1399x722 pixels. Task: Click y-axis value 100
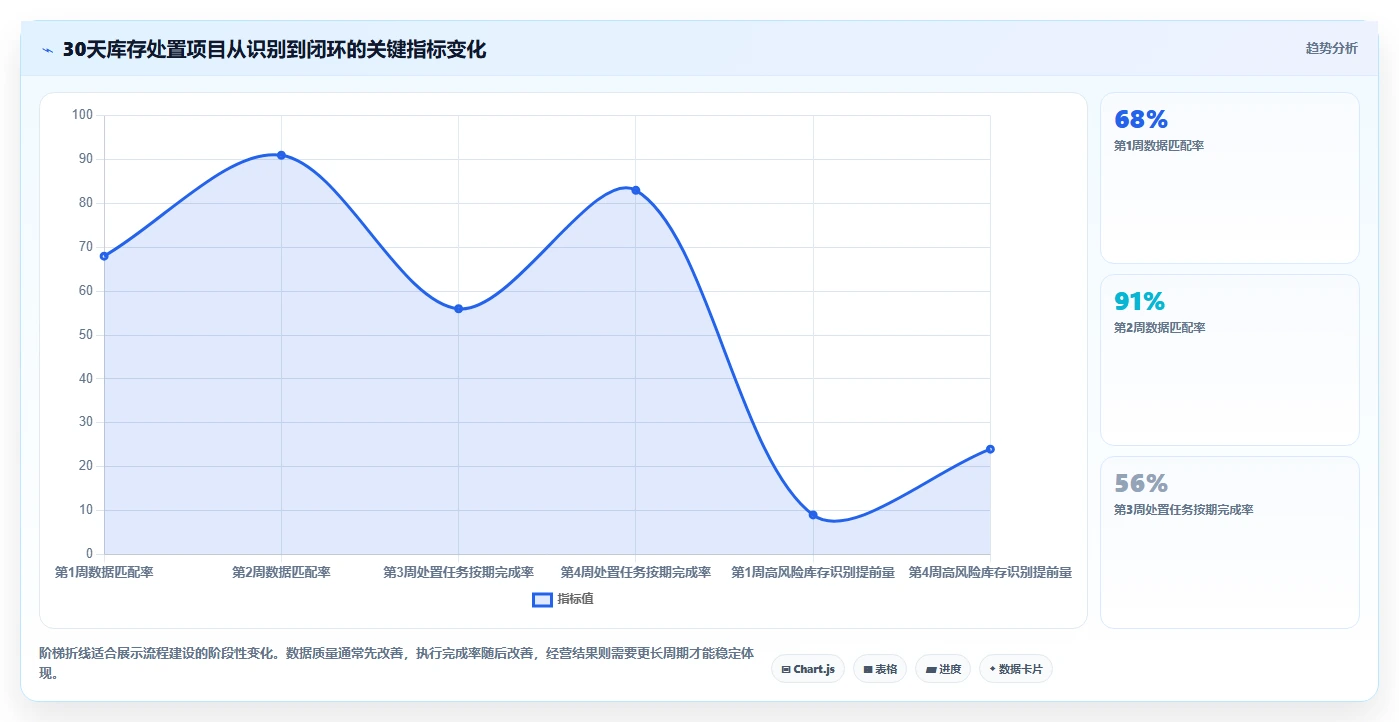point(82,115)
